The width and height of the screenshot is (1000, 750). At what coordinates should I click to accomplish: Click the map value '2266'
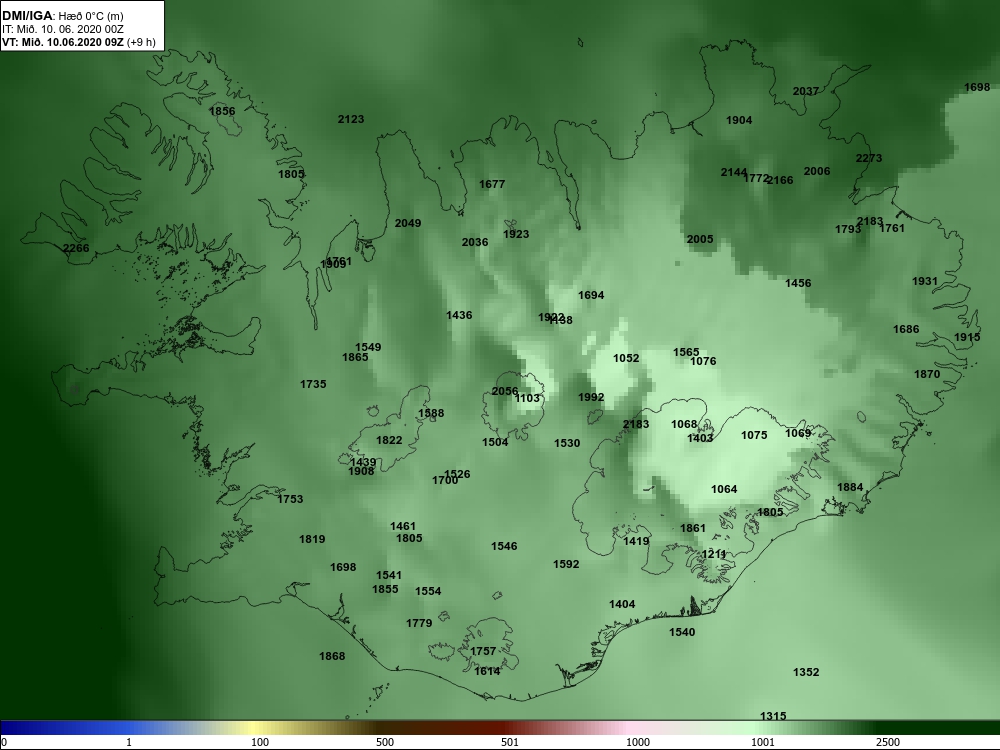(x=76, y=248)
